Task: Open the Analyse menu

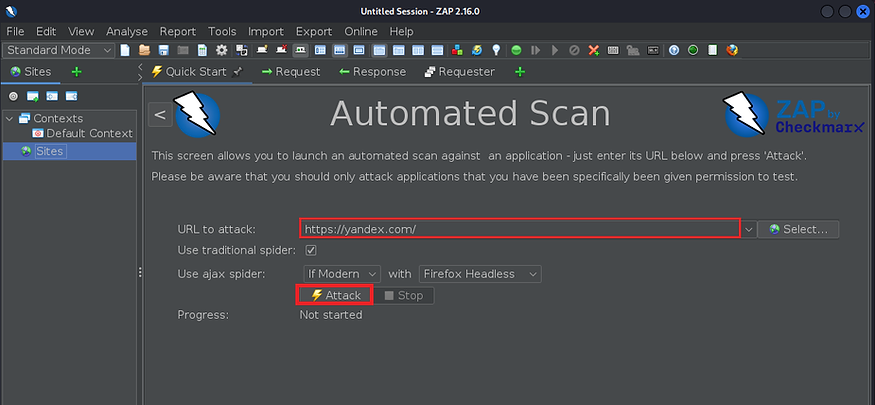Action: [127, 31]
